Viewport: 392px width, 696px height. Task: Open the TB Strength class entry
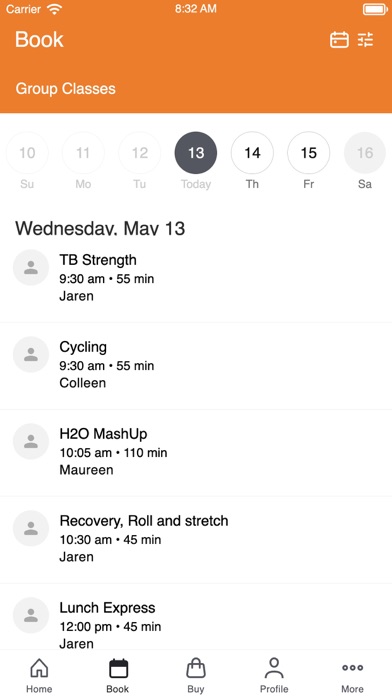[196, 278]
